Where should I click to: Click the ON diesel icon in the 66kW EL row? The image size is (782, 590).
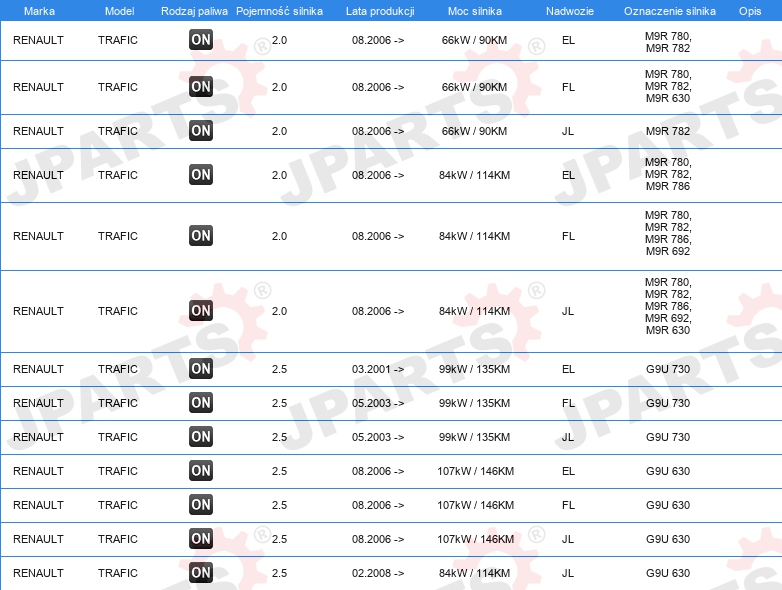[x=201, y=40]
